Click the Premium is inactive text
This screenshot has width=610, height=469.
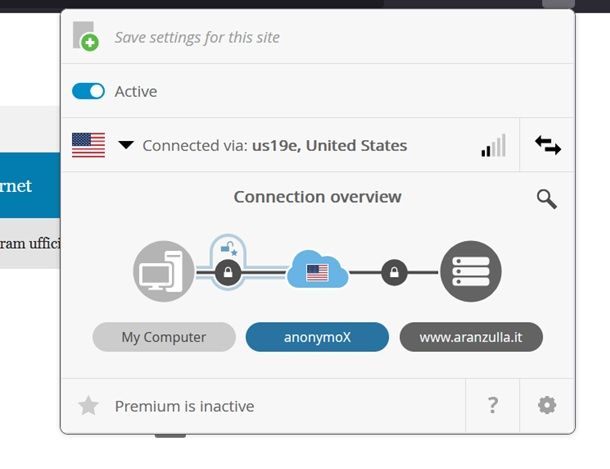(x=184, y=406)
